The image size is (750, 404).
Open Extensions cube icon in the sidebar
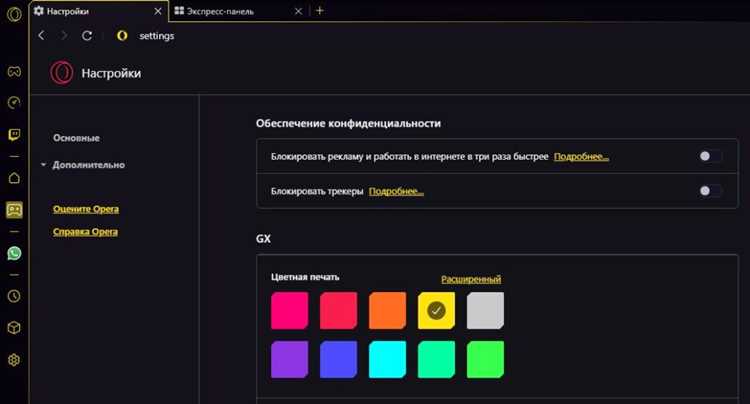(x=14, y=328)
